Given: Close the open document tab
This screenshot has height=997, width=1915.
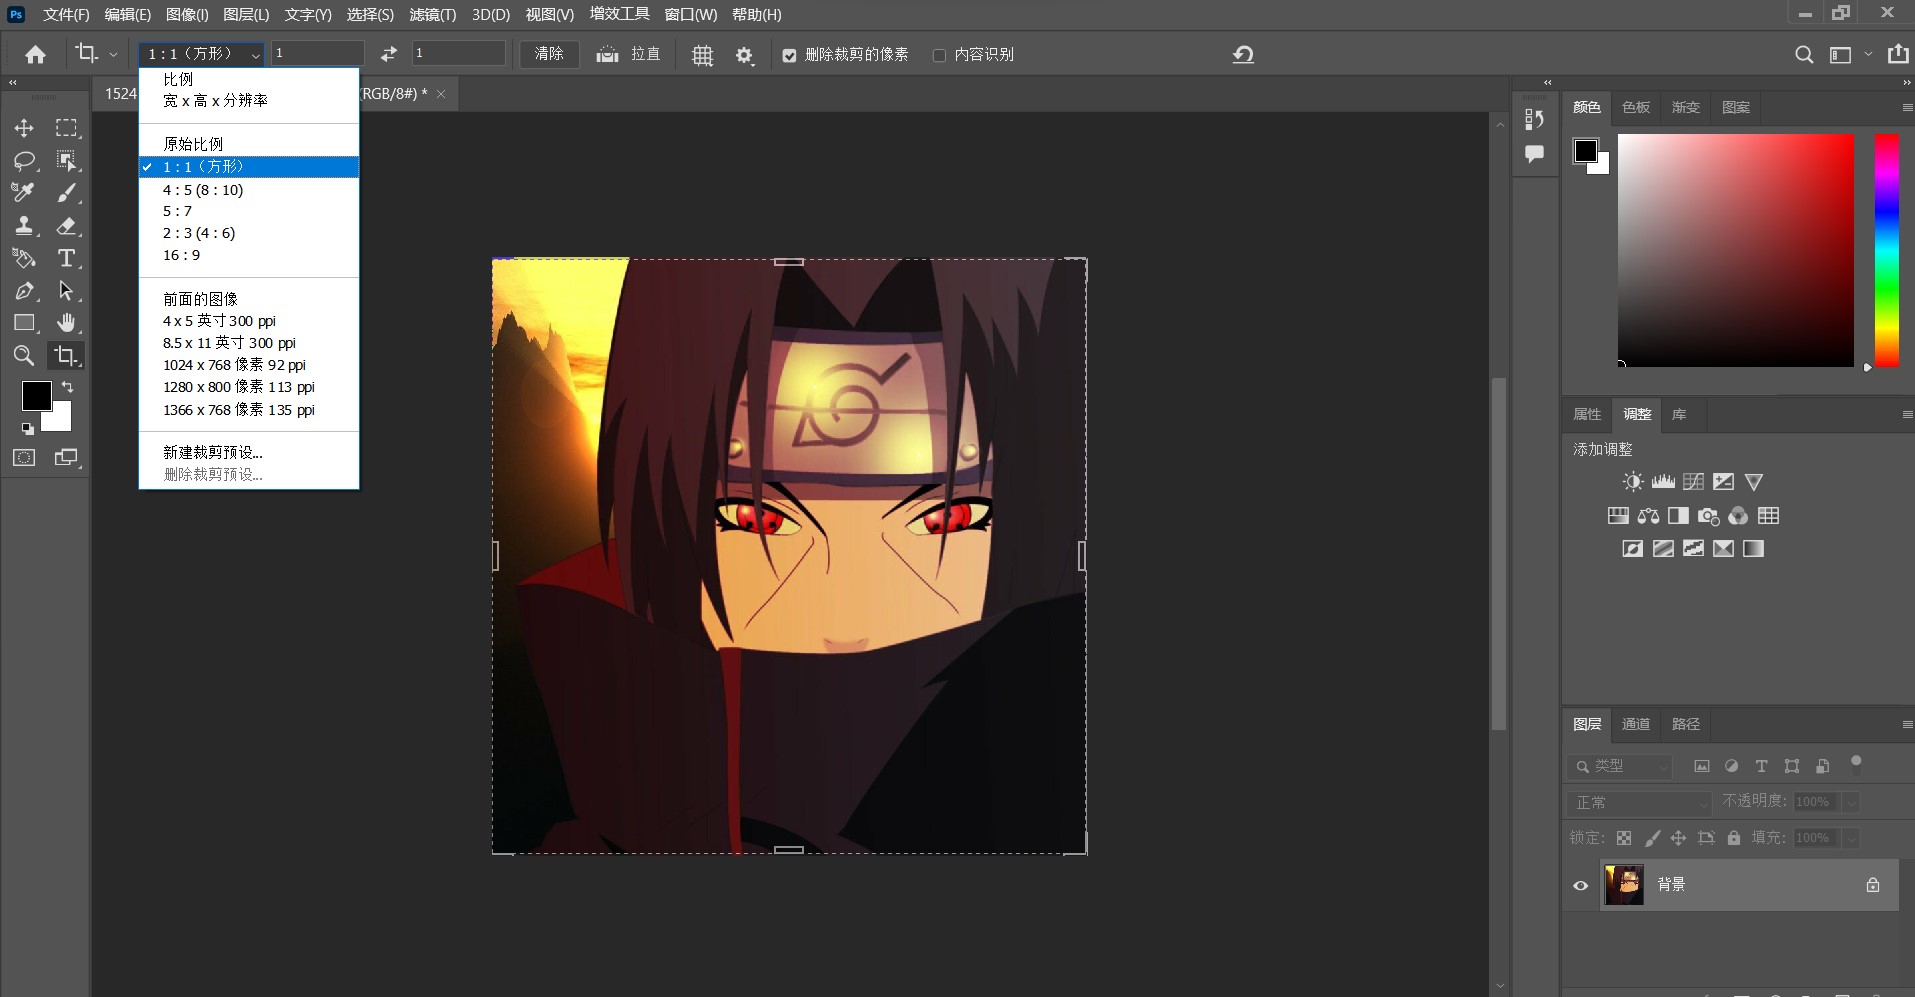Looking at the screenshot, I should pyautogui.click(x=441, y=94).
